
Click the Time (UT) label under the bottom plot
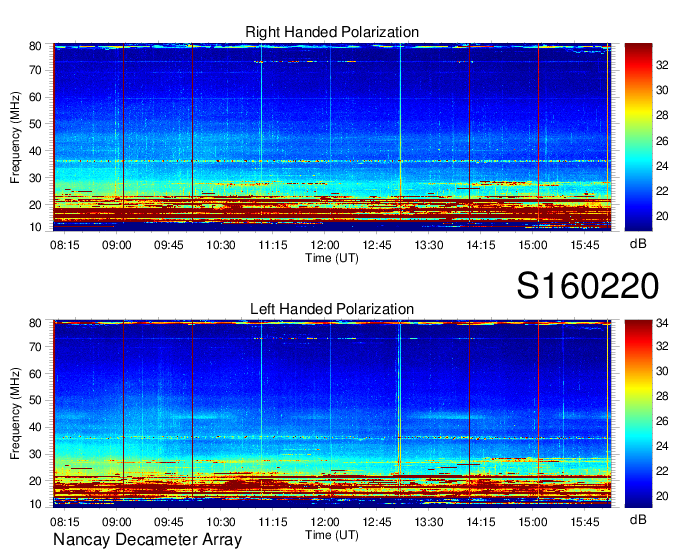(332, 535)
